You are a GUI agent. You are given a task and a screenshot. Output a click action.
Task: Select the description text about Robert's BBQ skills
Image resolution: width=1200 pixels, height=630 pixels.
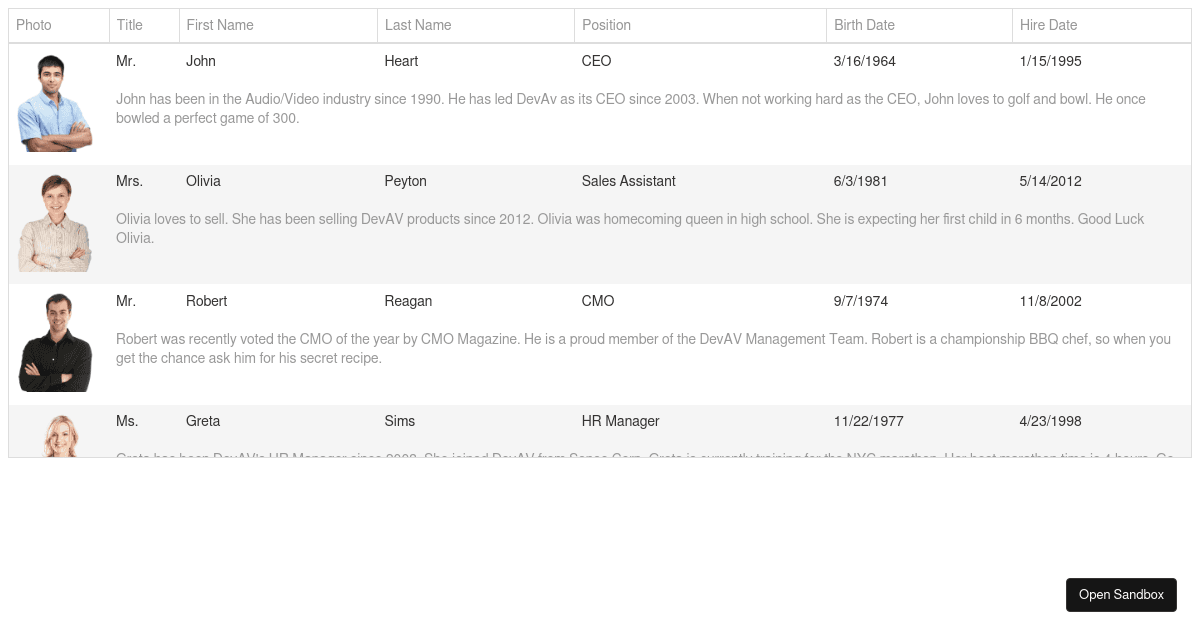[x=643, y=348]
